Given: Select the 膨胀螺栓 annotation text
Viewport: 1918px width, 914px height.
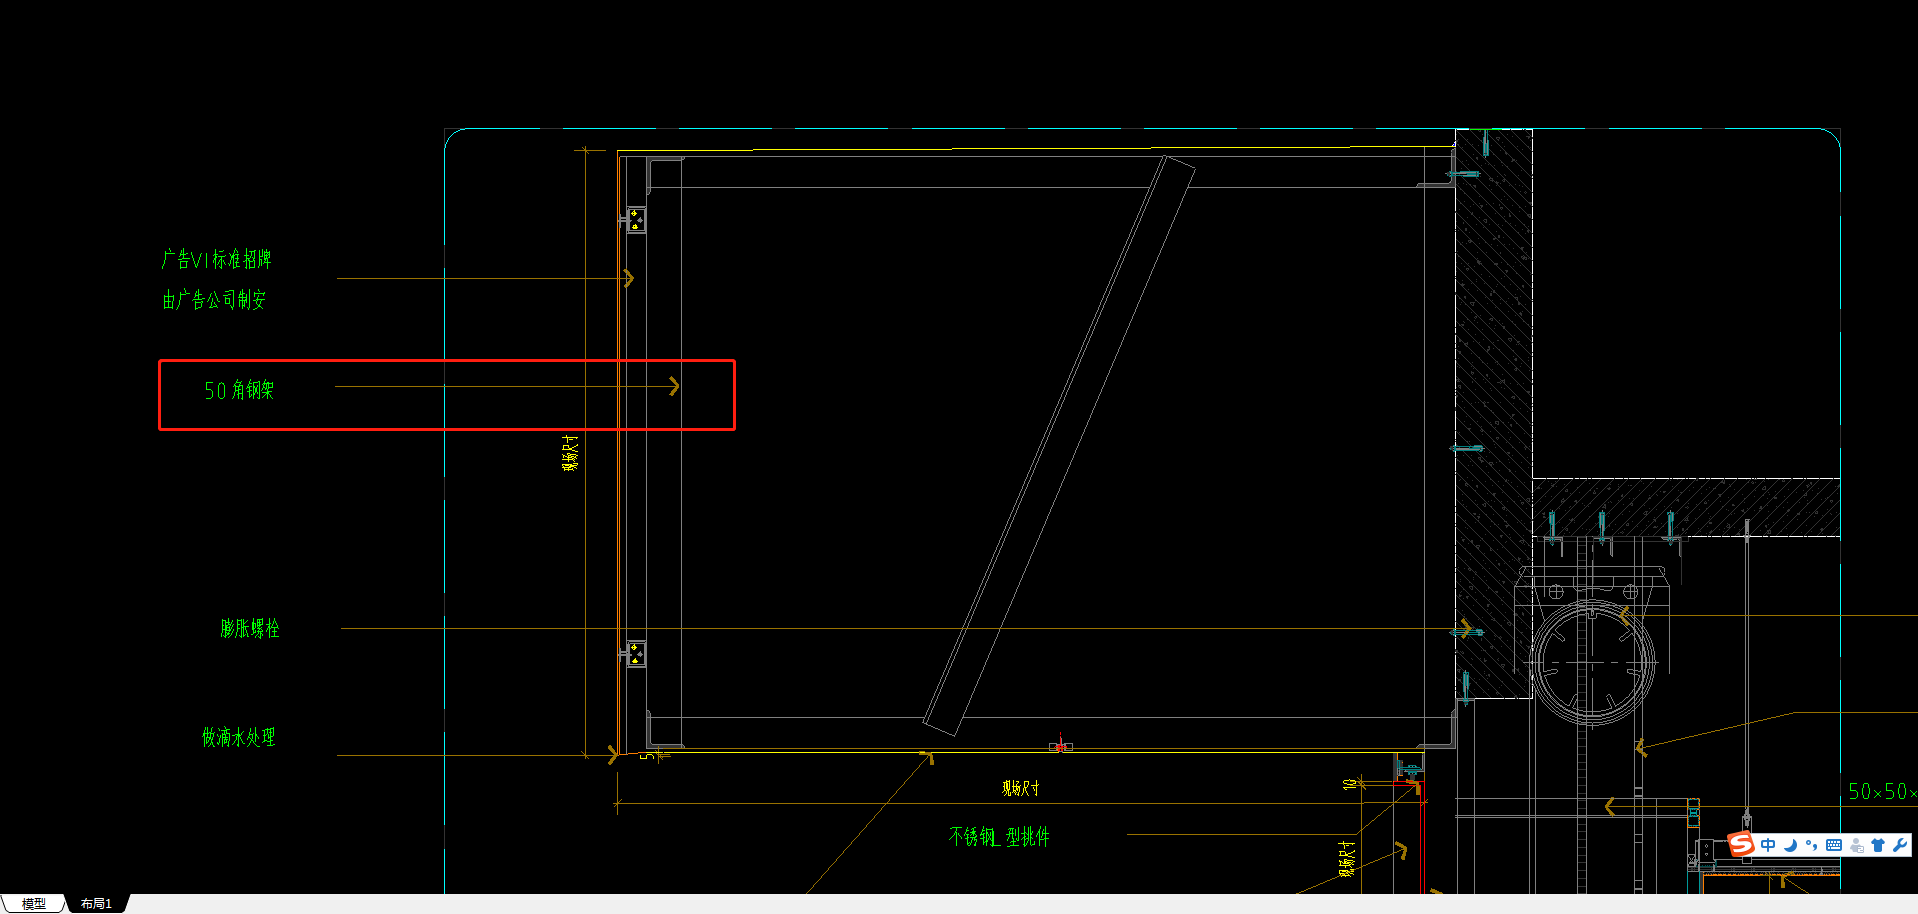Looking at the screenshot, I should pos(250,628).
